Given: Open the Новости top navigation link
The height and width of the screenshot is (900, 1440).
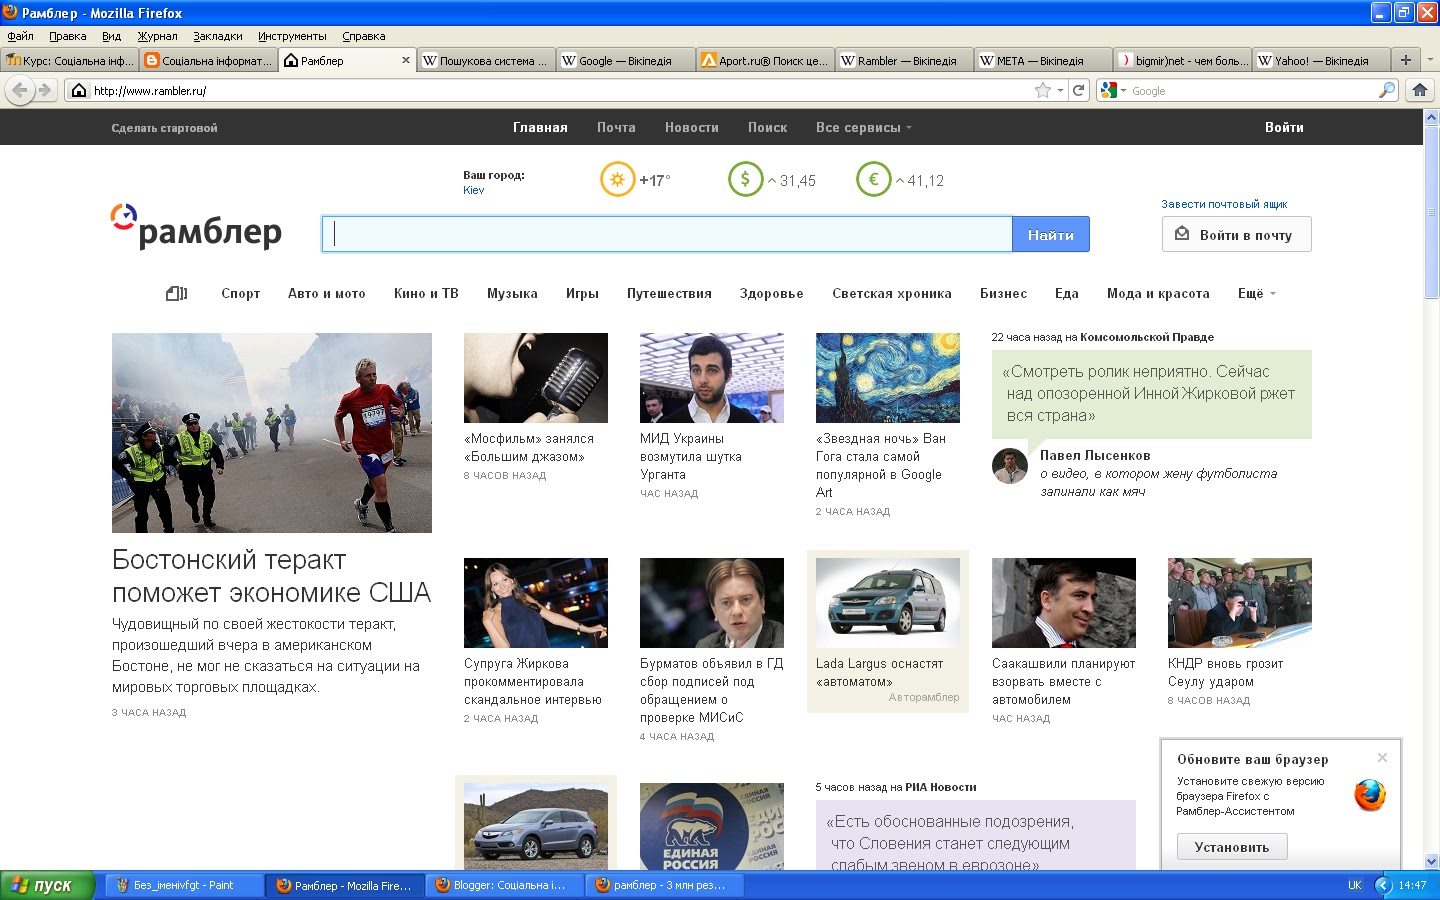Looking at the screenshot, I should tap(692, 128).
